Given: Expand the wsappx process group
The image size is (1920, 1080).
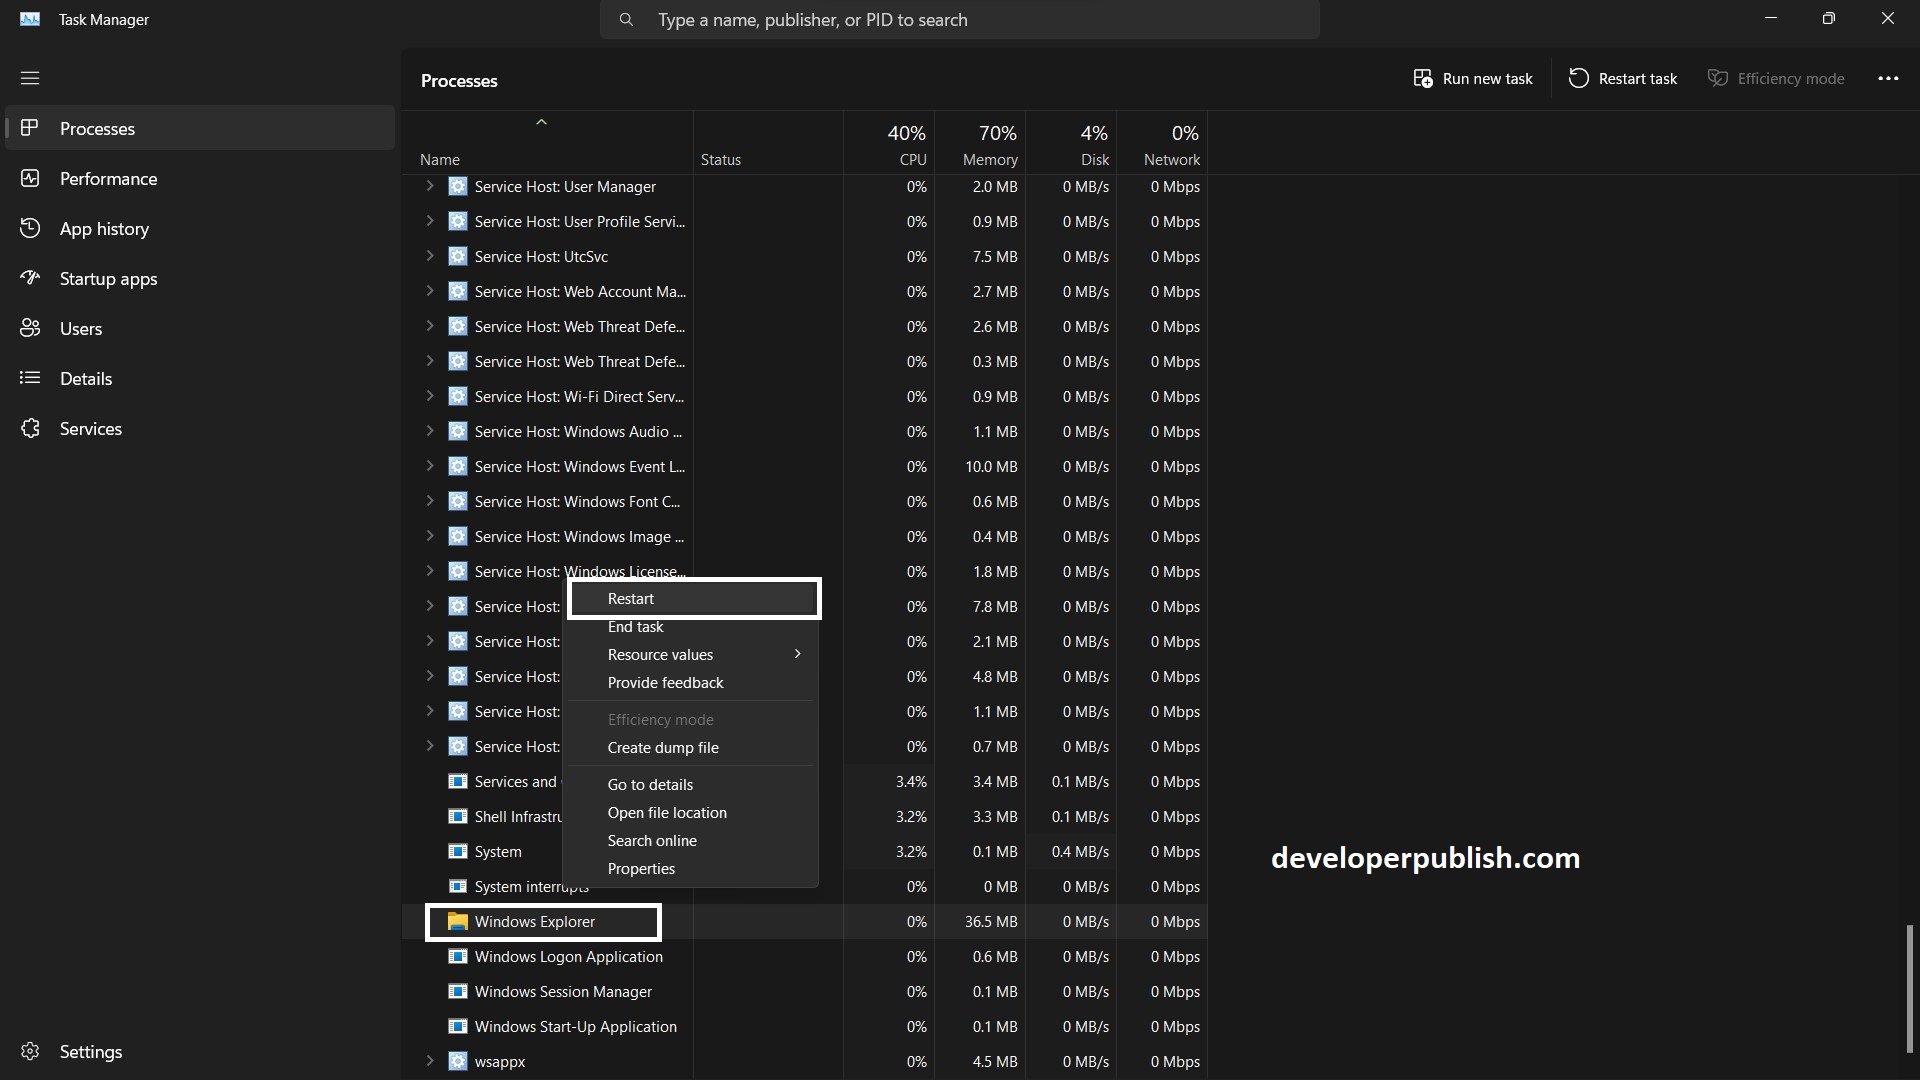Looking at the screenshot, I should tap(430, 1061).
